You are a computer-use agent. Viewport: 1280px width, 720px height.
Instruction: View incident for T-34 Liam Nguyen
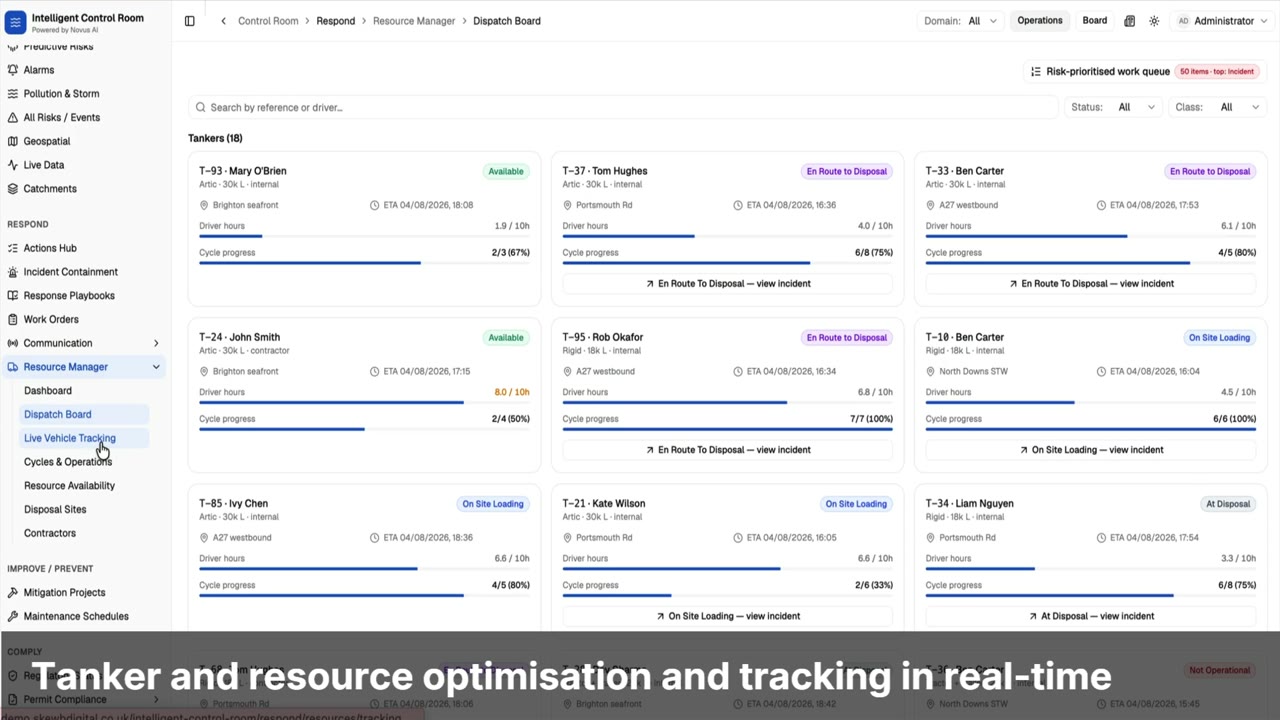(x=1091, y=616)
